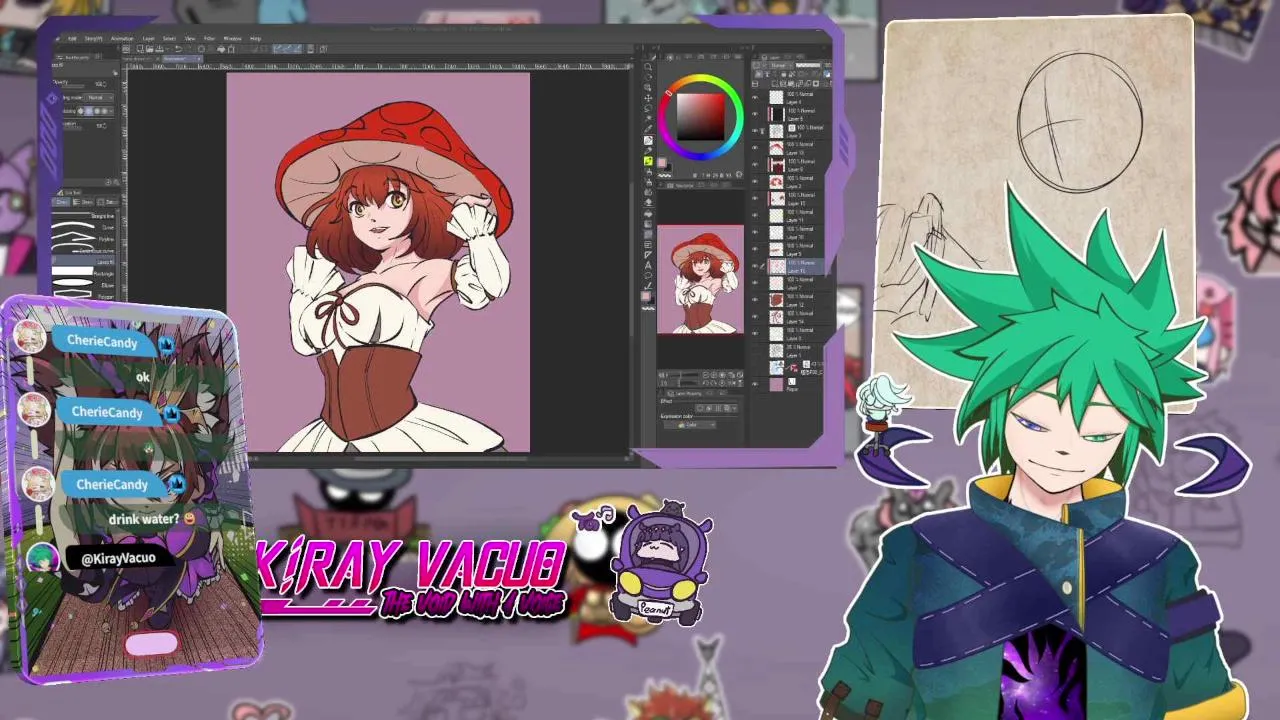The image size is (1280, 720).
Task: Click the layer opacity slider in Layer panel
Action: pyautogui.click(x=808, y=65)
